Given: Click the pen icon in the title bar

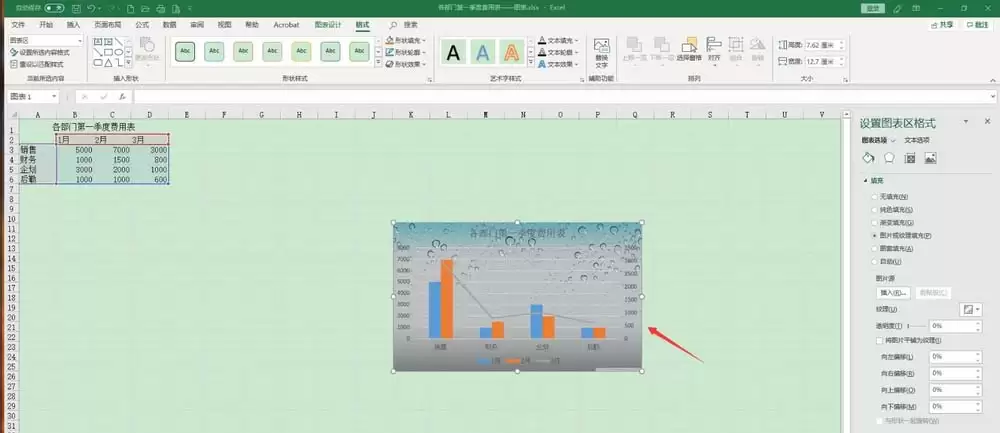Looking at the screenshot, I should (897, 8).
